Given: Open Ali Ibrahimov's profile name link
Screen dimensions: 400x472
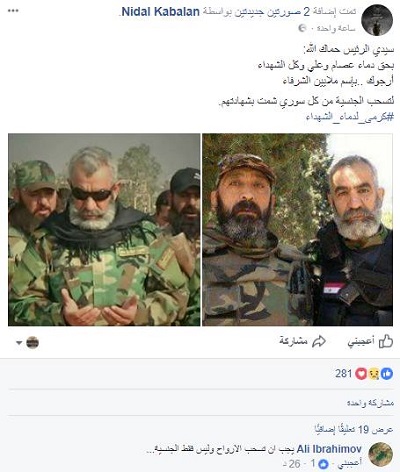Looking at the screenshot, I should (329, 449).
